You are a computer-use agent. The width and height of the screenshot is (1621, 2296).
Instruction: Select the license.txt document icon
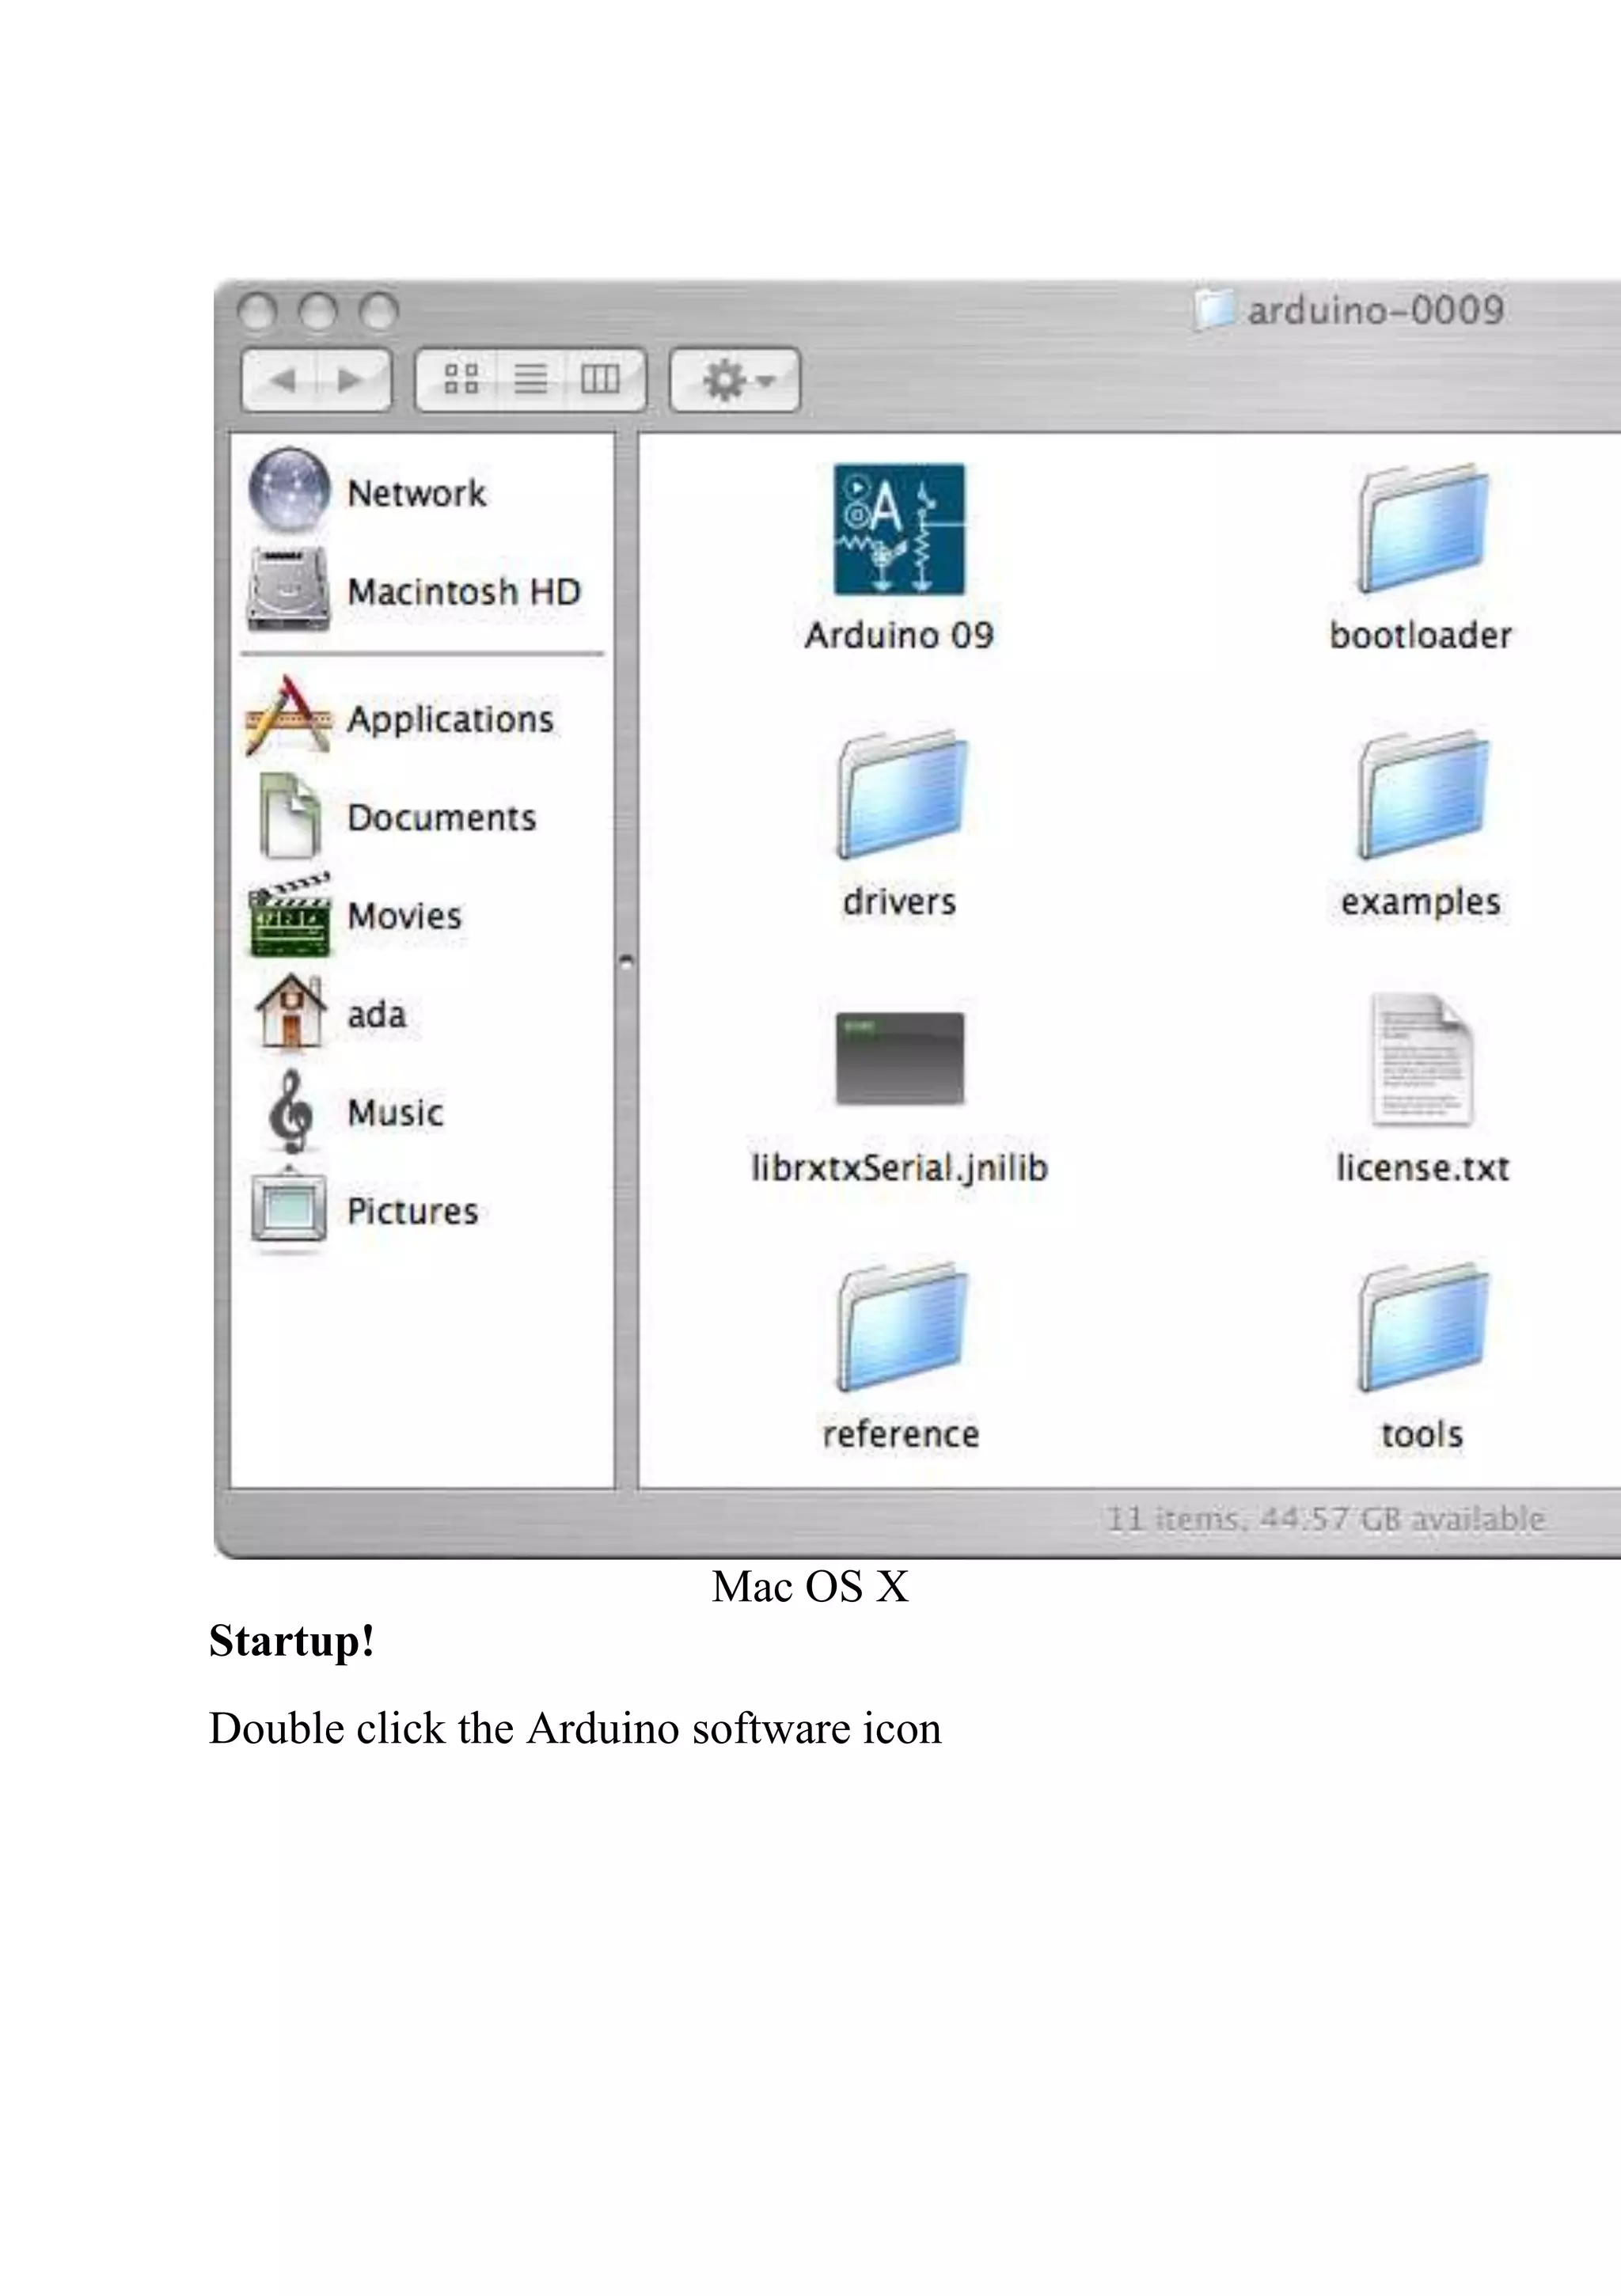pos(1422,1060)
